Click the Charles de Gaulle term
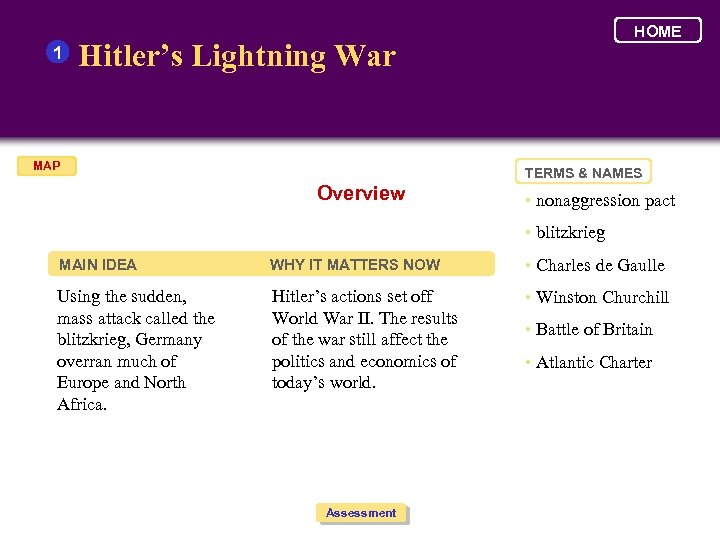The width and height of the screenshot is (720, 540). [600, 265]
